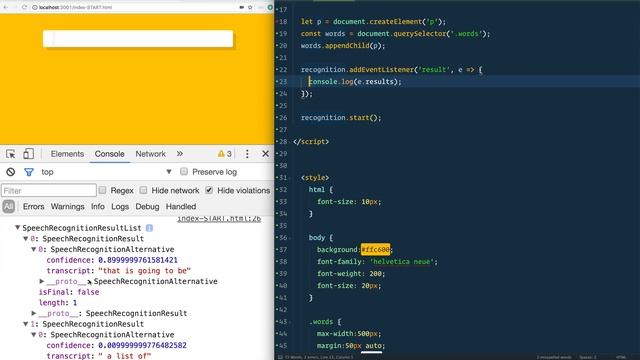The width and height of the screenshot is (640, 360).
Task: Close the DevTools panel
Action: pyautogui.click(x=265, y=154)
